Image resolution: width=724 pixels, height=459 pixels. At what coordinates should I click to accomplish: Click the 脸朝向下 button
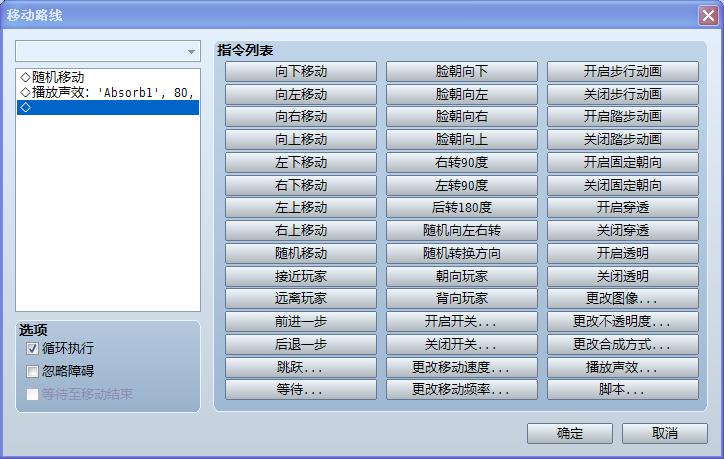click(462, 72)
